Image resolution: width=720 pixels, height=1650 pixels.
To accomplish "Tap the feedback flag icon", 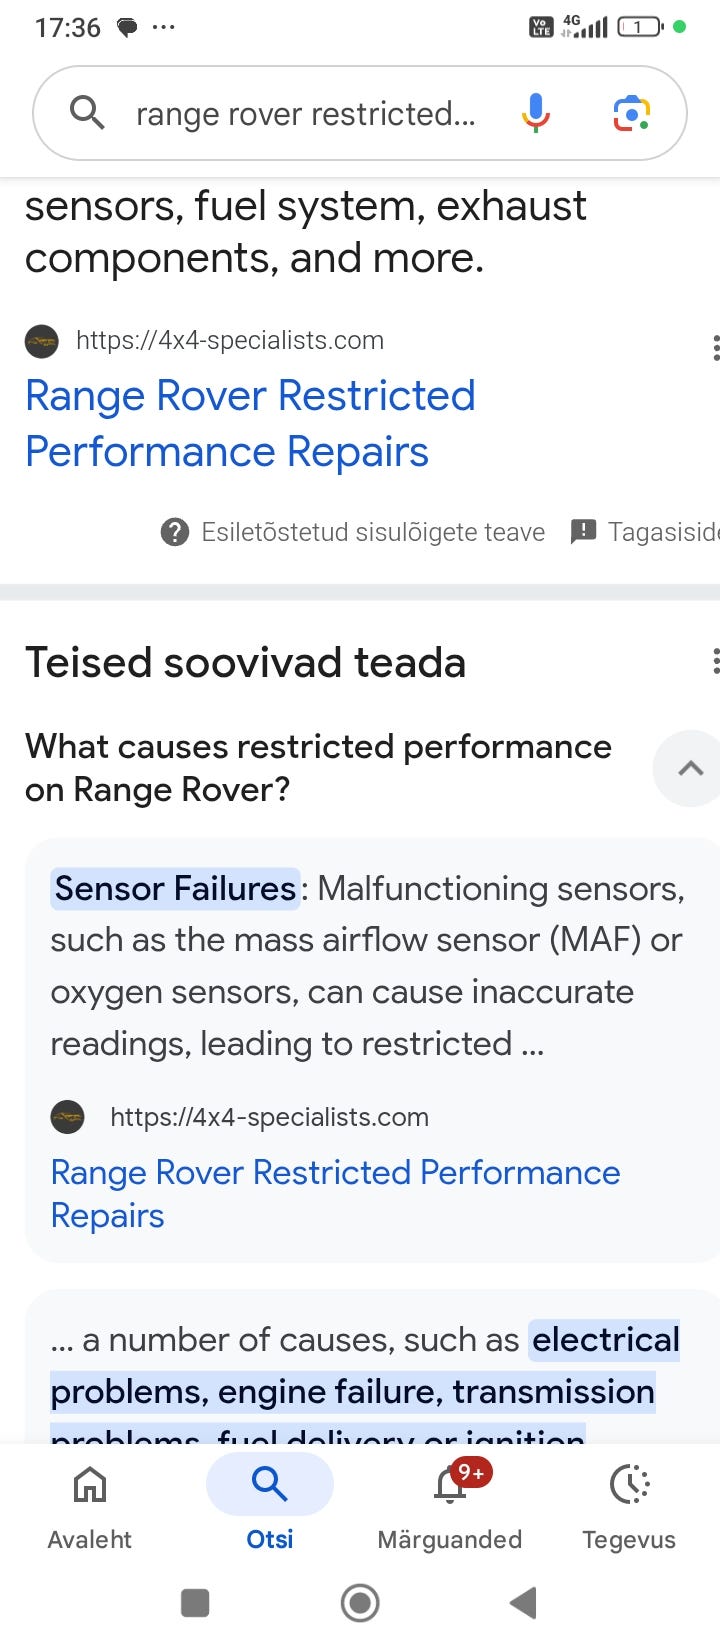I will coord(583,532).
